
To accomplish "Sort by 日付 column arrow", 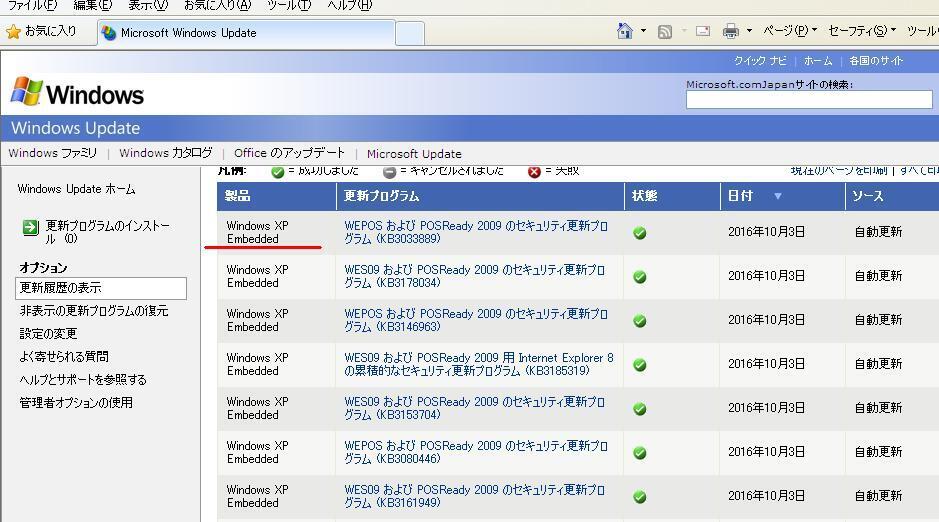I will pos(777,196).
